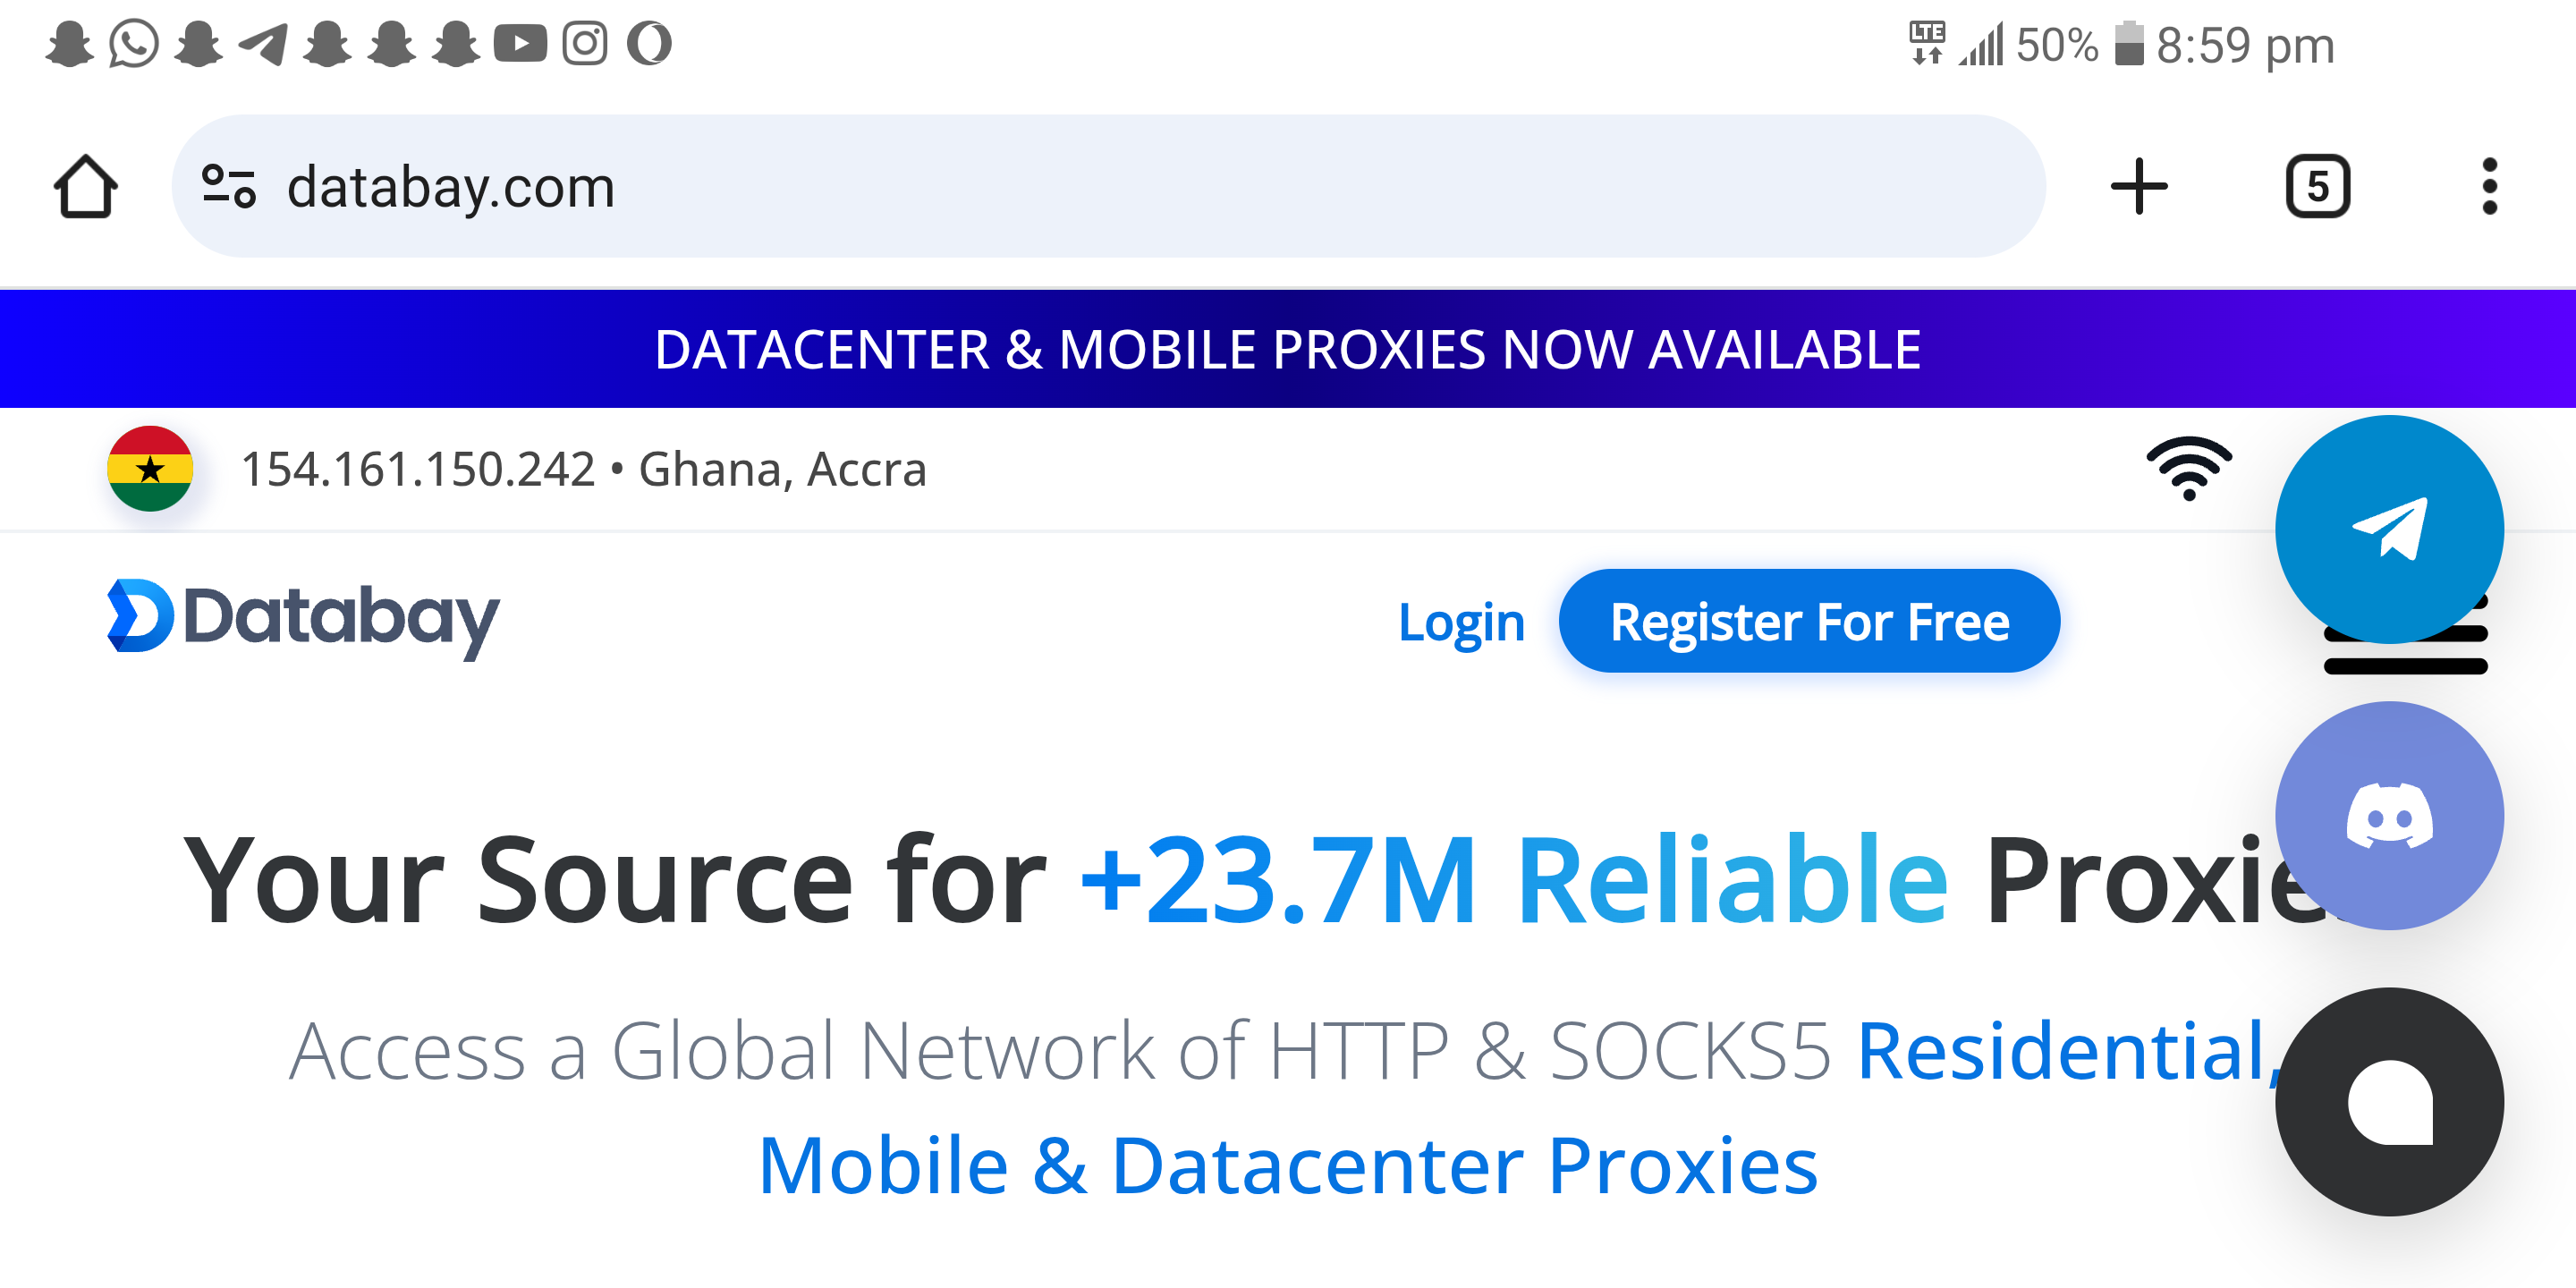Tap the Telegram notification icon in status bar
This screenshot has width=2576, height=1288.
click(x=263, y=44)
